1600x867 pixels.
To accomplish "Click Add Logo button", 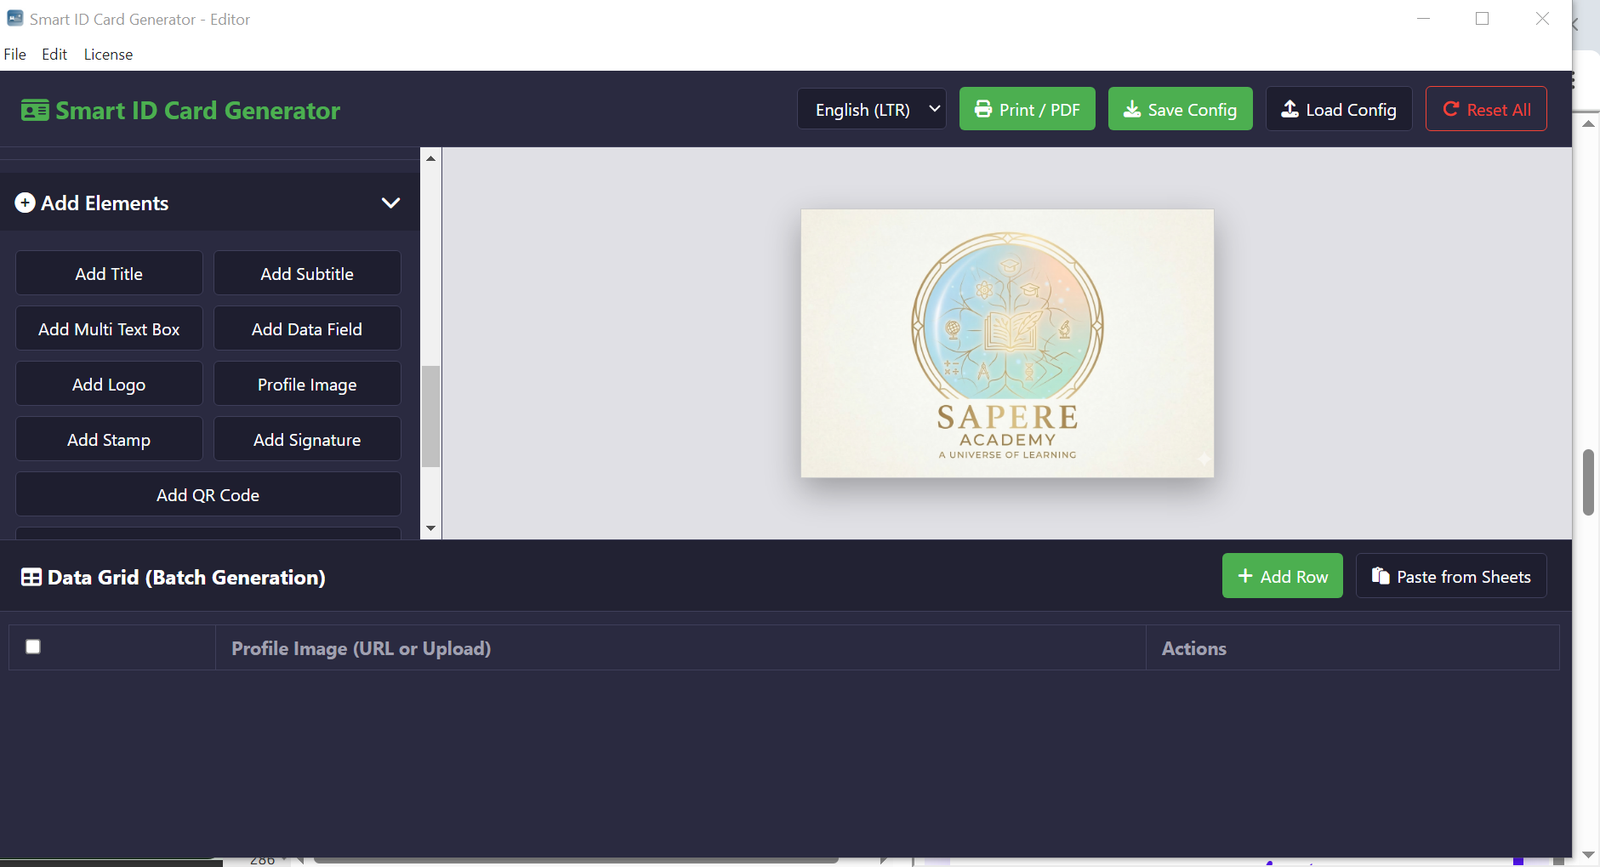I will click(109, 384).
